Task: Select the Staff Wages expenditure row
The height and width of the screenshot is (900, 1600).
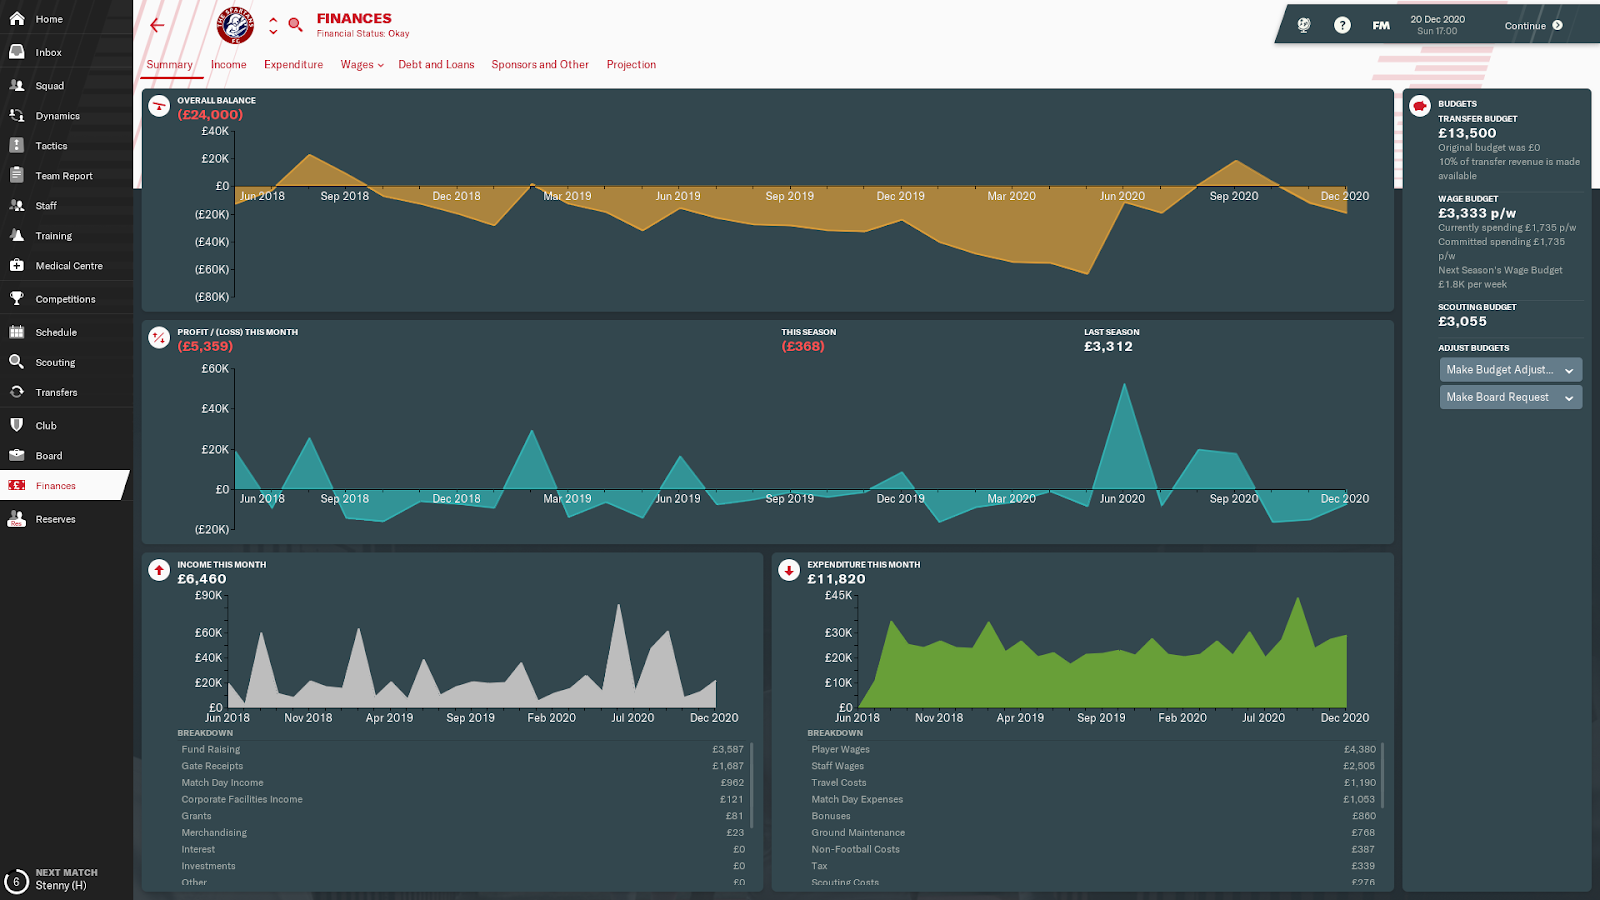Action: pos(1092,766)
